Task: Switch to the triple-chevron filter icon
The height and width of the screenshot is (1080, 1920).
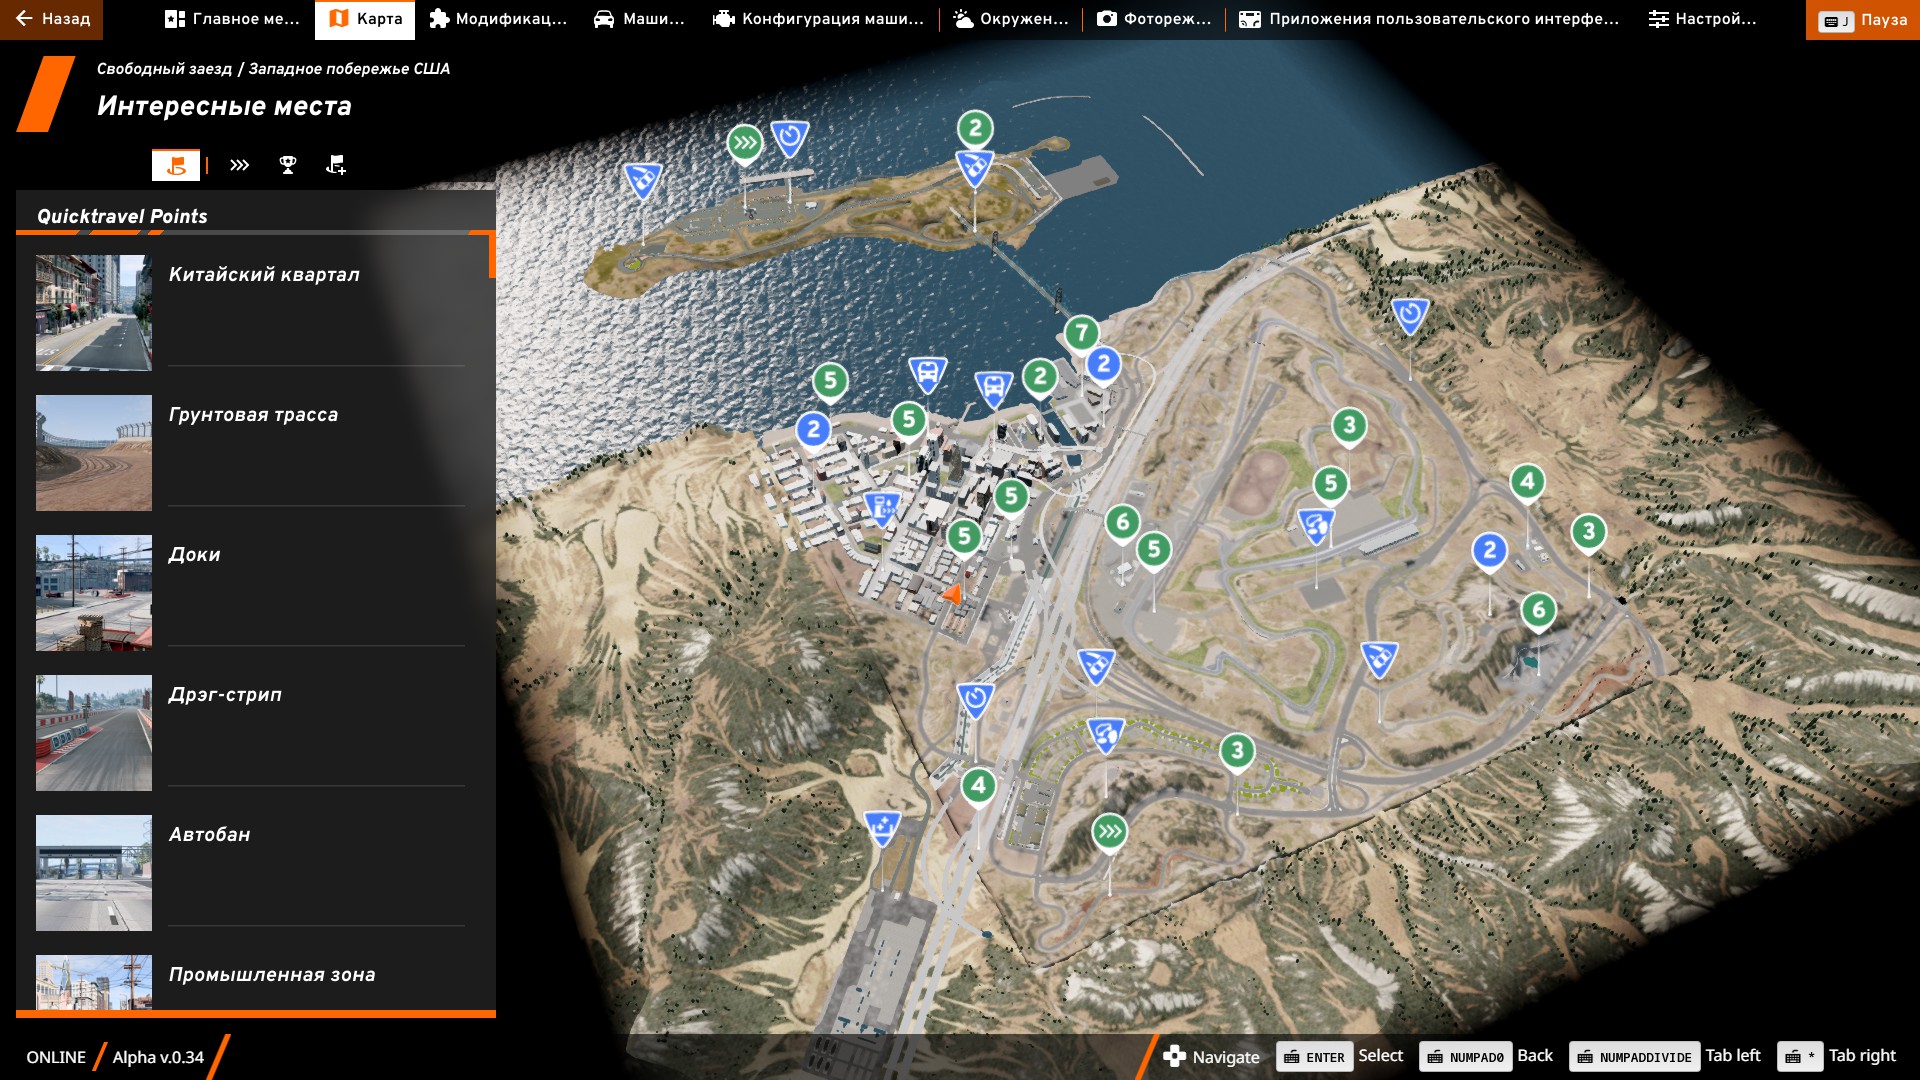Action: tap(239, 165)
